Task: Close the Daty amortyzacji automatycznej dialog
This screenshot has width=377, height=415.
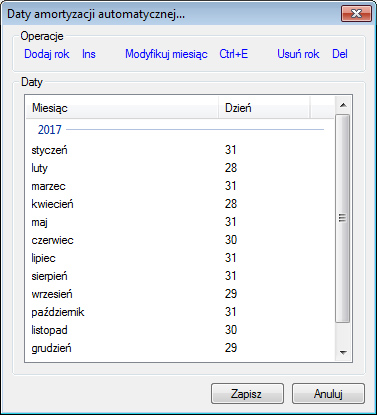Action: [x=356, y=13]
